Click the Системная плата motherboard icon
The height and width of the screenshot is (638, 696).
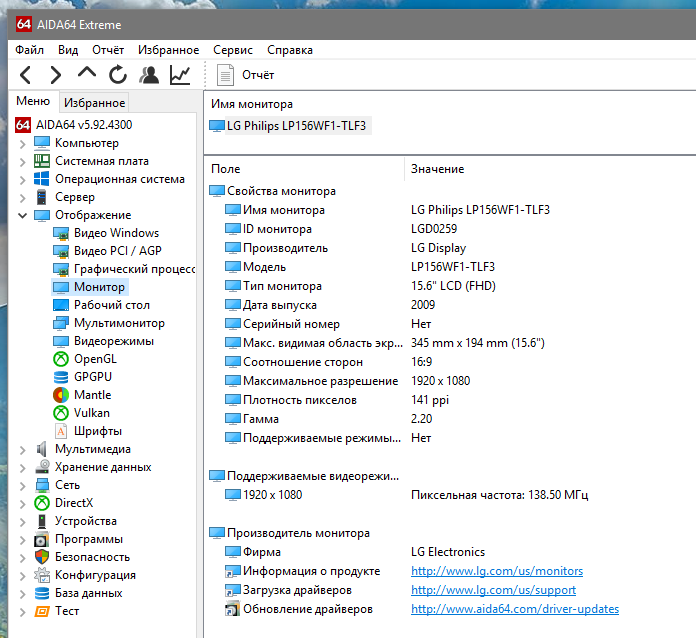tap(42, 161)
